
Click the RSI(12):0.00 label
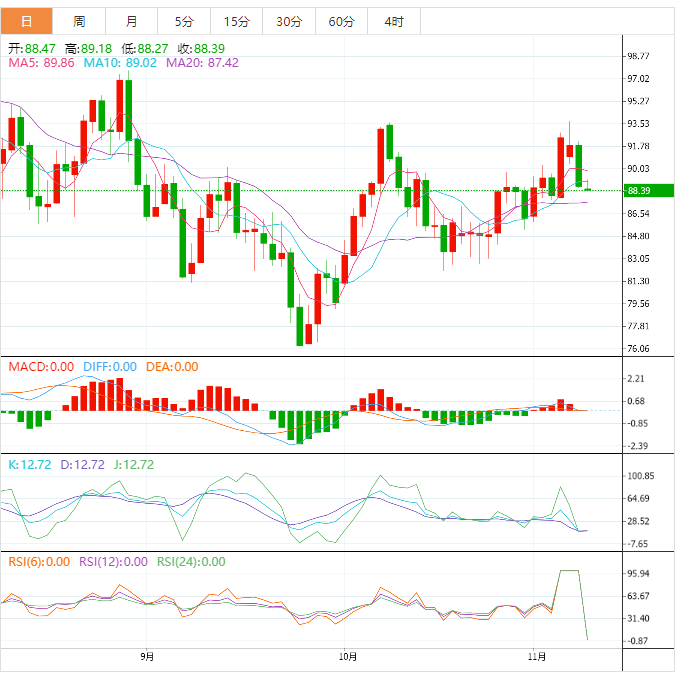(x=113, y=562)
